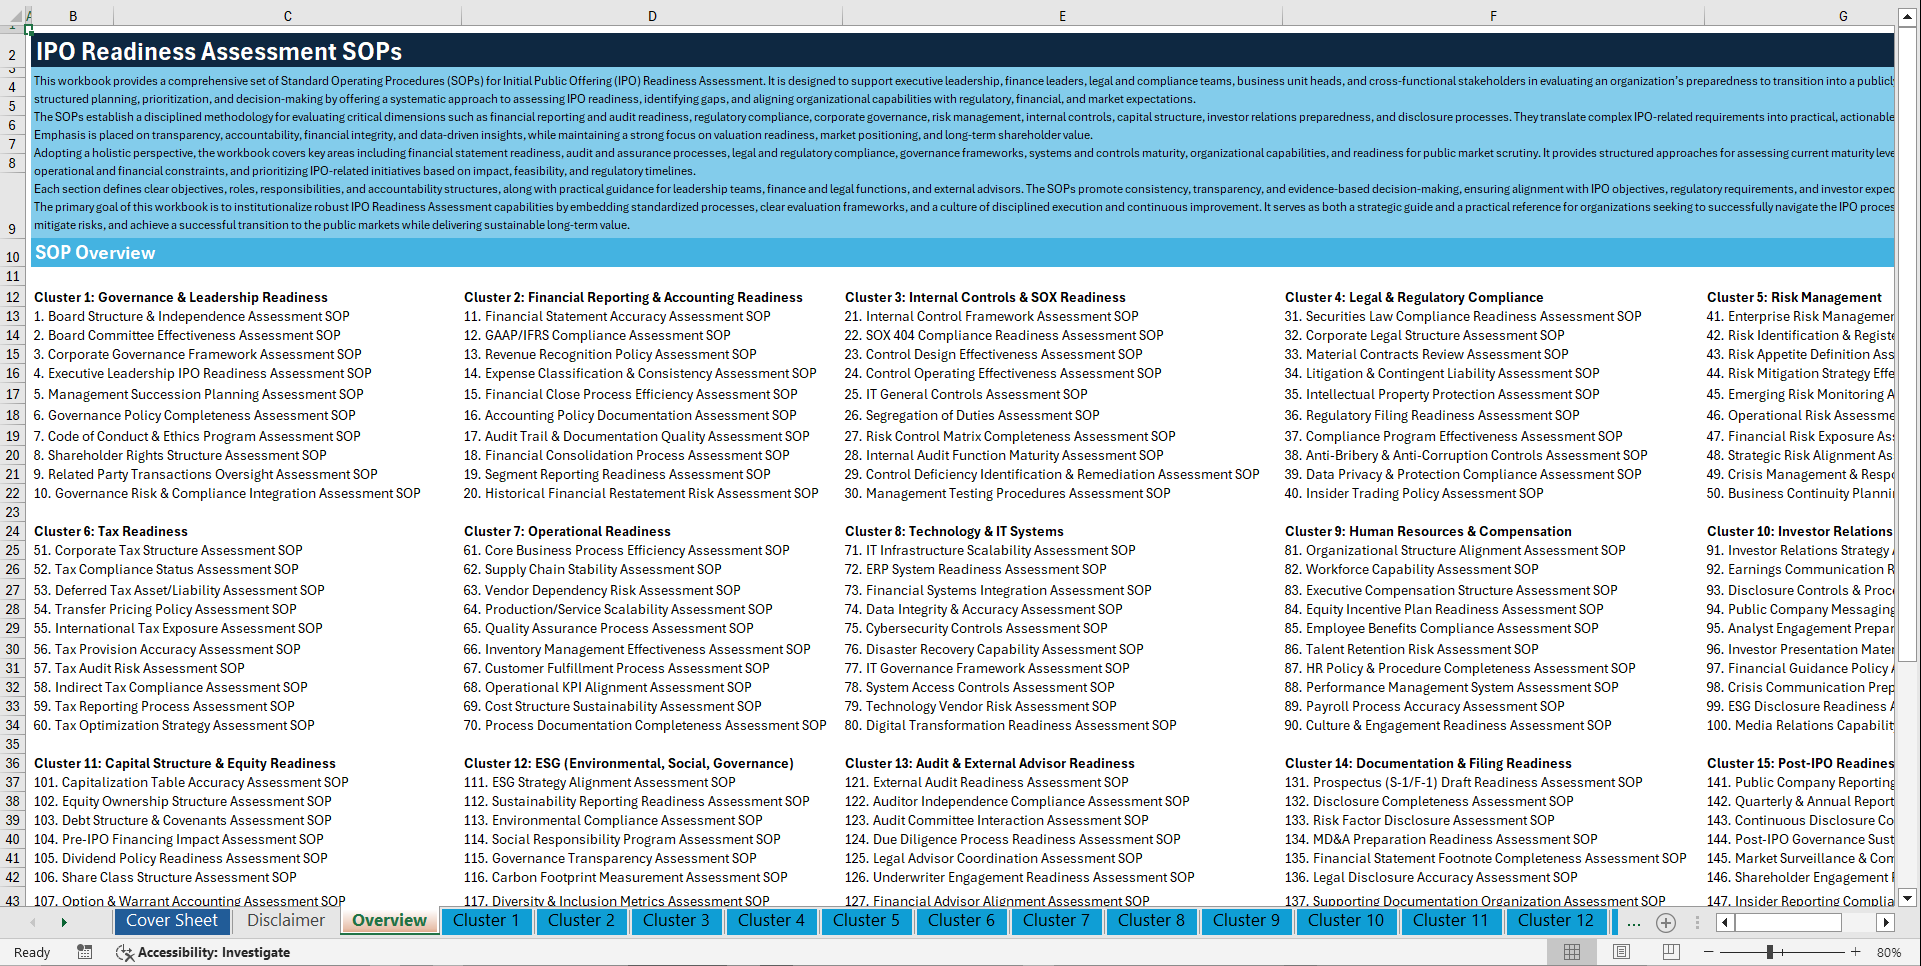Image resolution: width=1921 pixels, height=966 pixels.
Task: Select row 12 by its row header
Action: coord(13,297)
